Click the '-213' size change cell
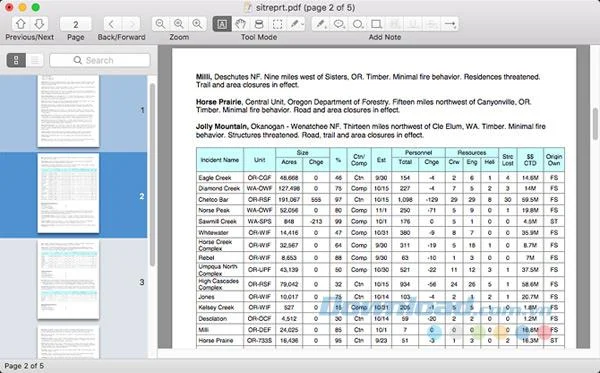 316,222
